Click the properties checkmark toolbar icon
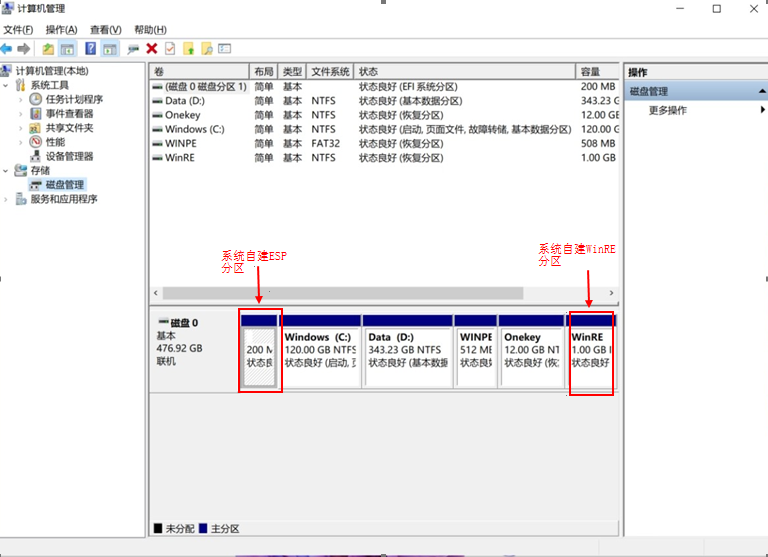The width and height of the screenshot is (768, 557). pyautogui.click(x=170, y=48)
